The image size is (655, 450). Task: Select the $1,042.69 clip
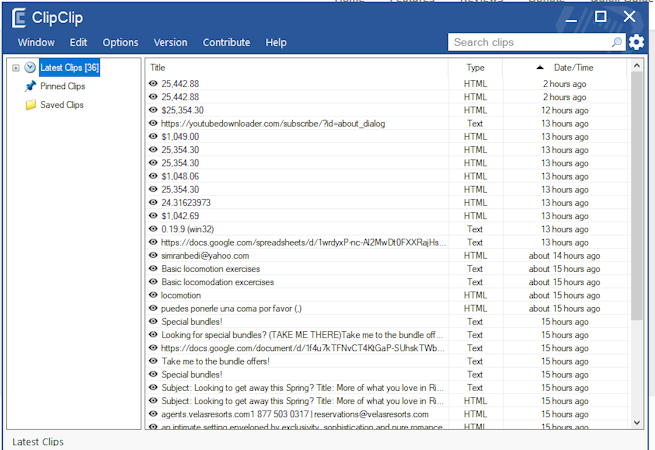(x=180, y=216)
